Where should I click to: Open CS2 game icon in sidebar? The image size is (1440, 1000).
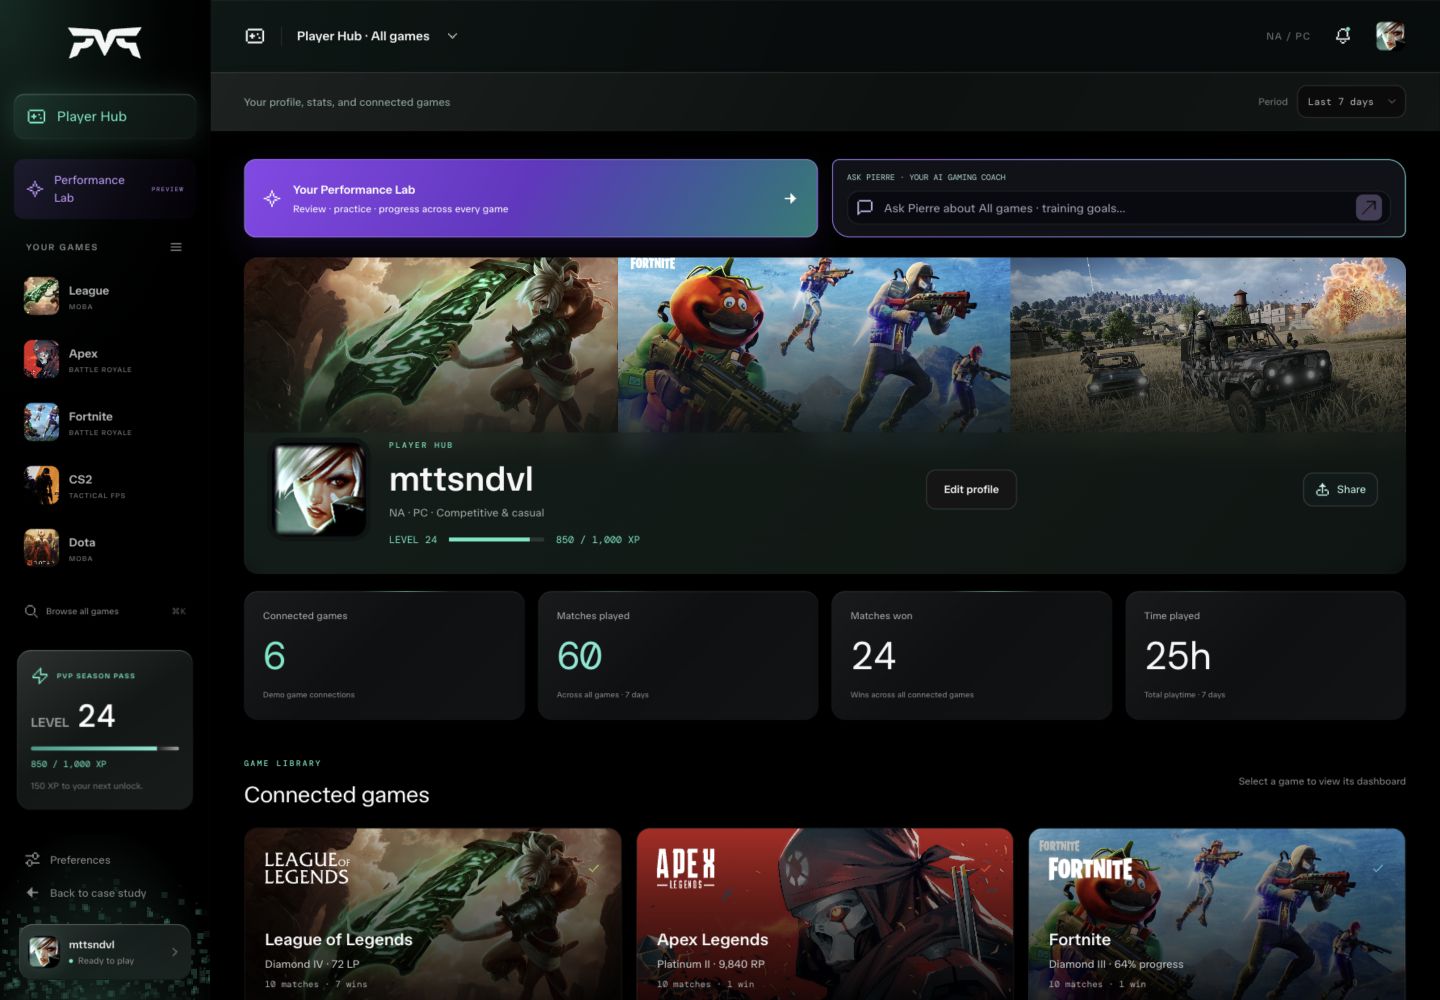(42, 485)
